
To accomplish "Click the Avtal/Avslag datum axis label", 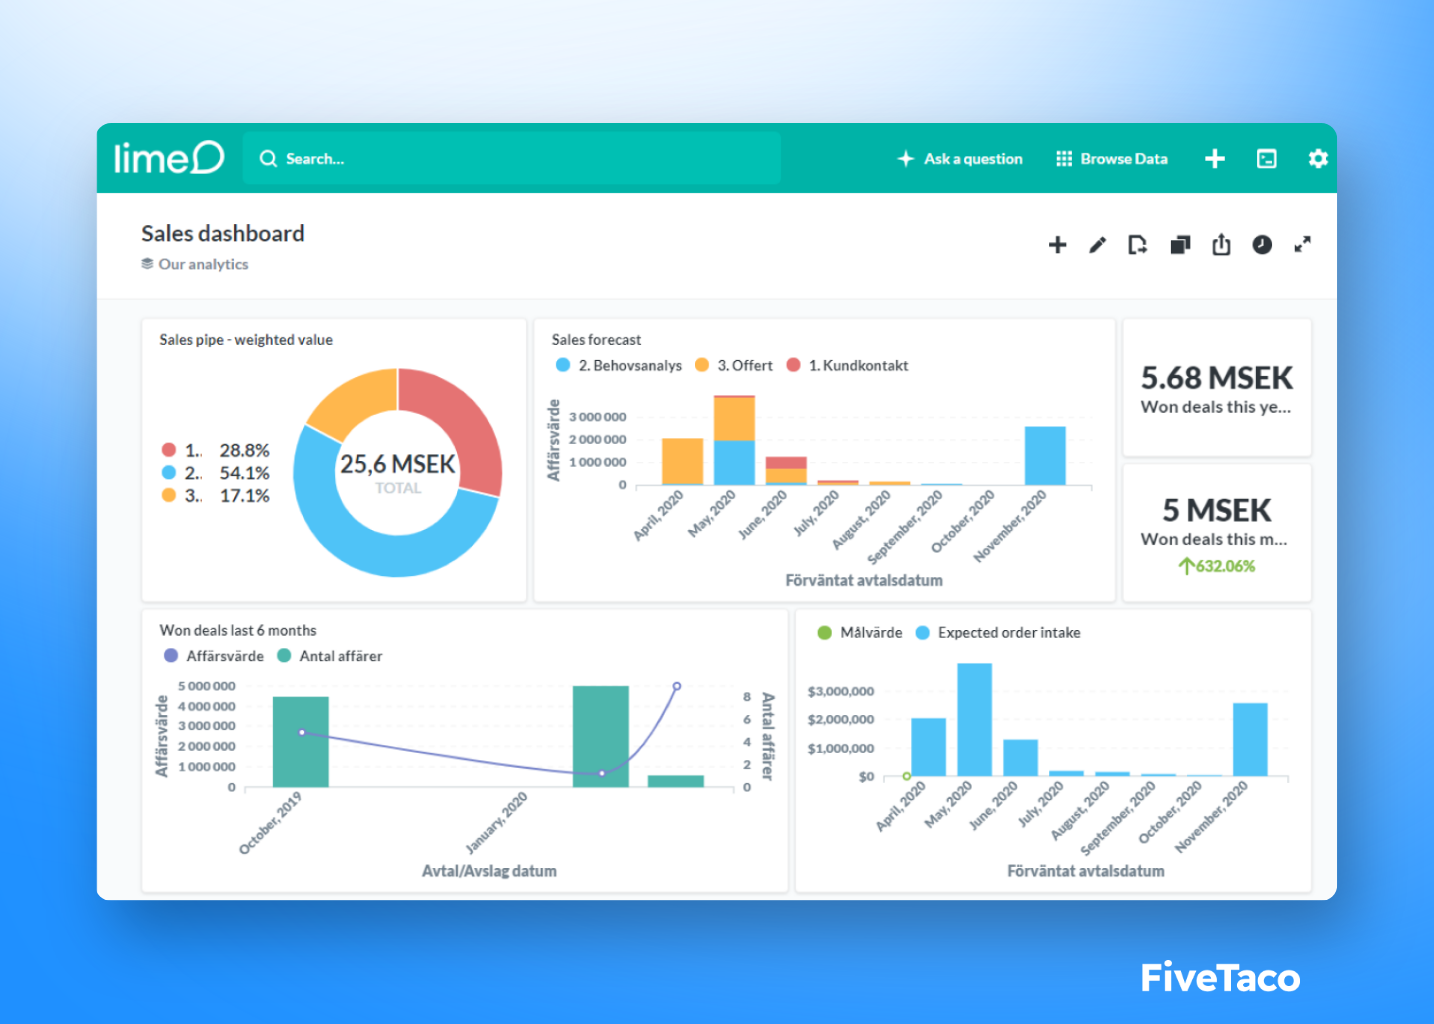I will [489, 871].
